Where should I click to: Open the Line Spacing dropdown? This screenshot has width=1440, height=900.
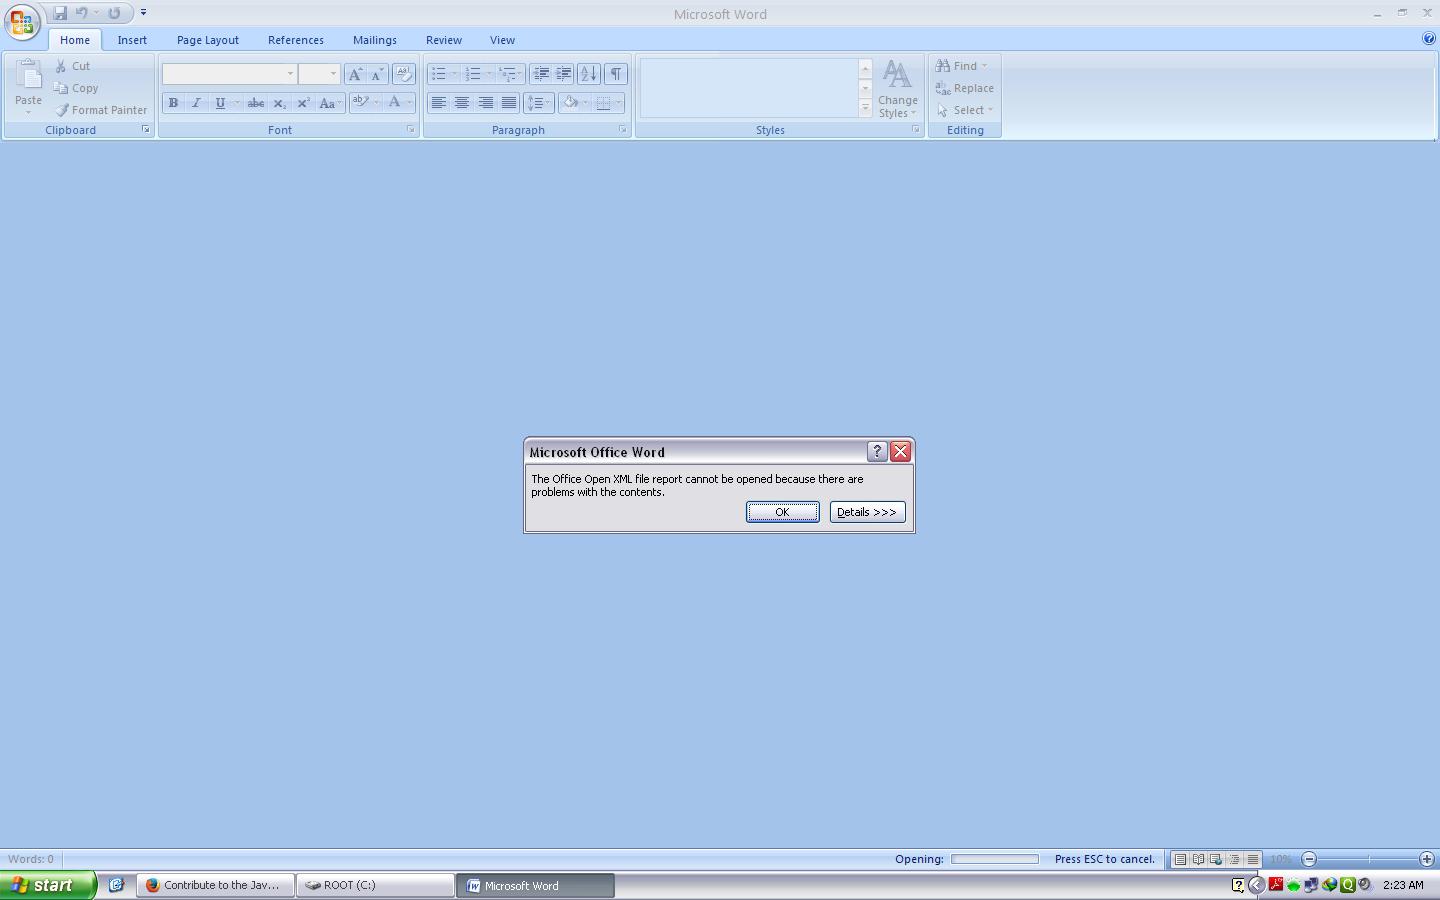[539, 103]
